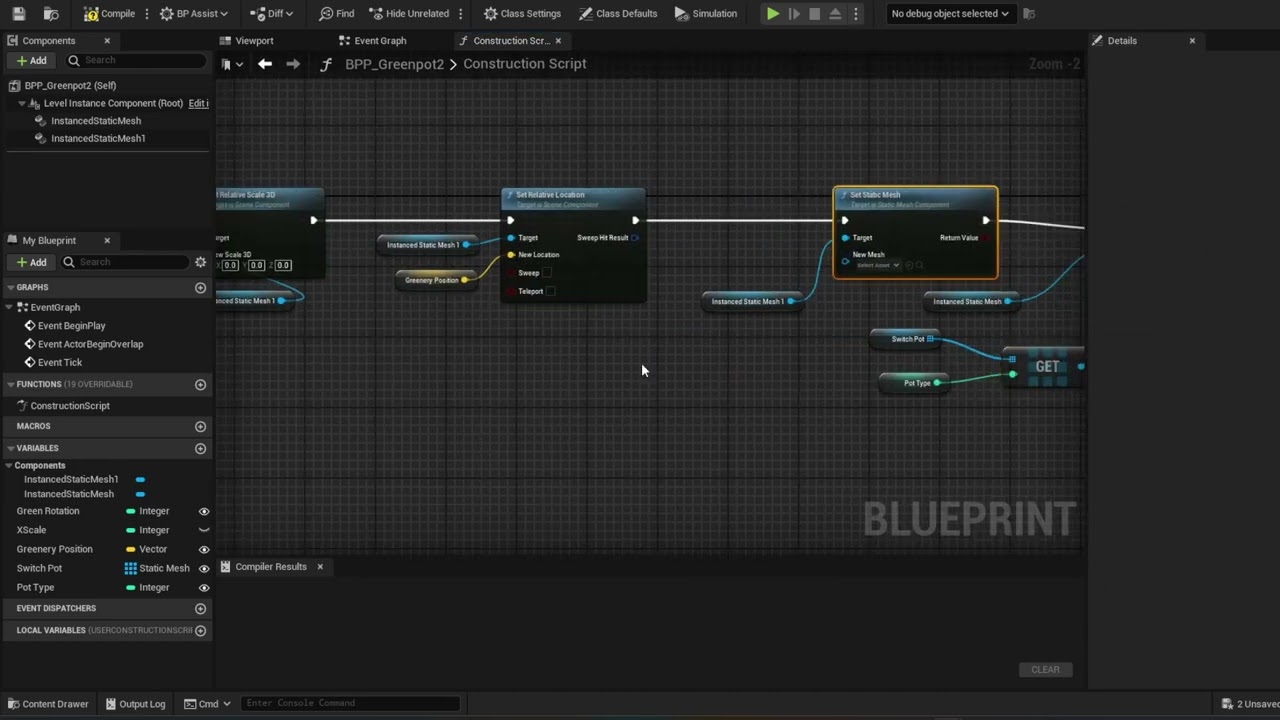Start Simulation mode
Viewport: 1280px width, 720px height.
tap(706, 14)
